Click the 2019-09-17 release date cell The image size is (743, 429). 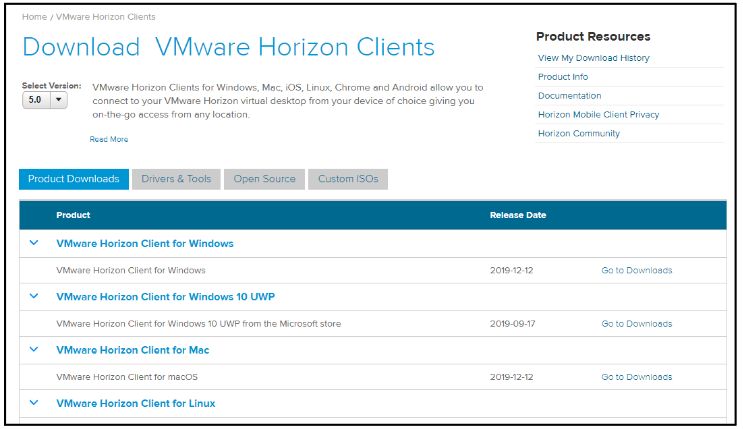tap(512, 324)
